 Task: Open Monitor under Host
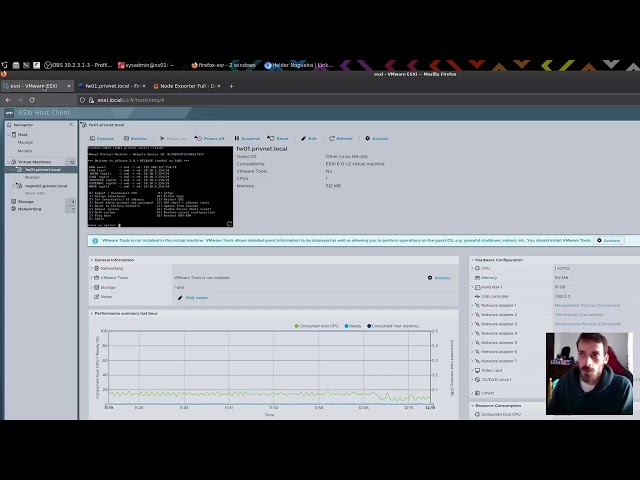point(25,151)
